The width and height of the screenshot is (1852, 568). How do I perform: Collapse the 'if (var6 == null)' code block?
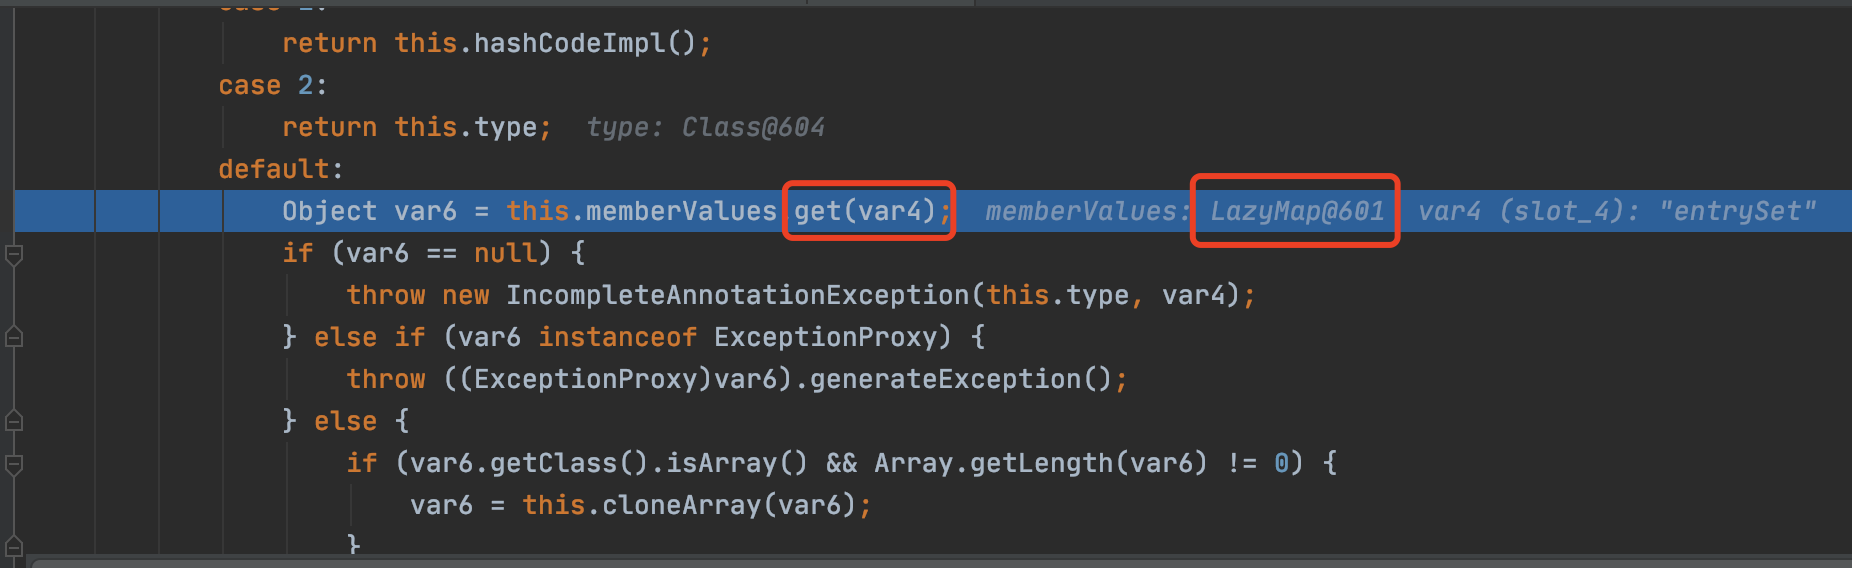point(14,254)
